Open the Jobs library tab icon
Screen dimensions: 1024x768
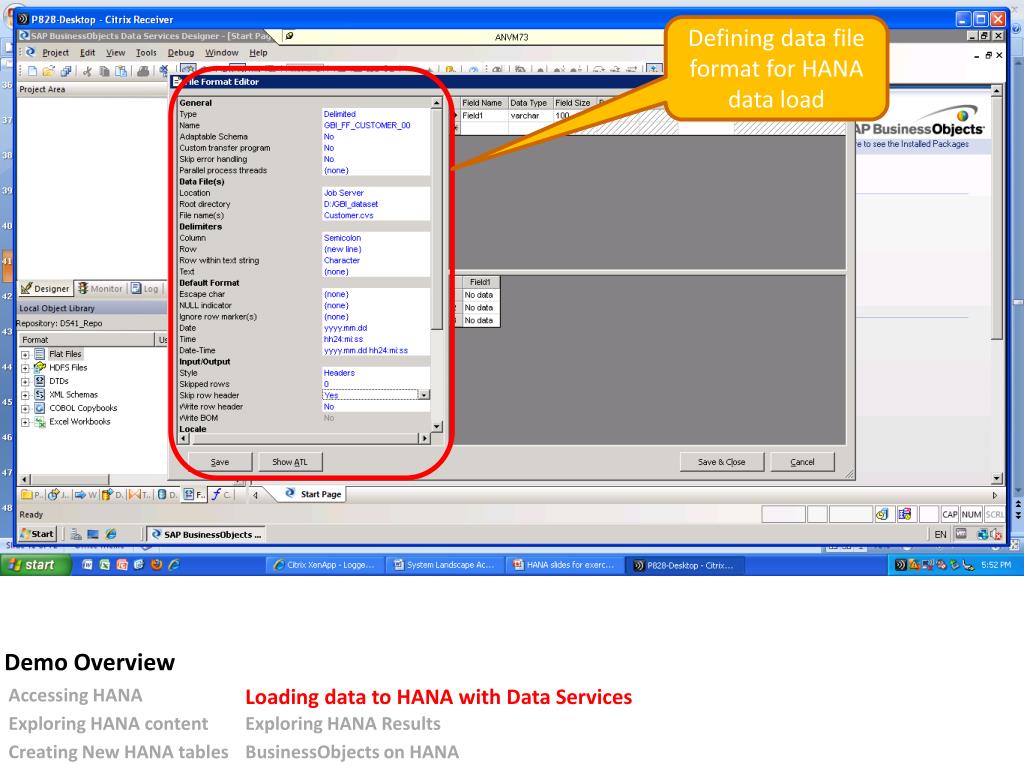(54, 494)
